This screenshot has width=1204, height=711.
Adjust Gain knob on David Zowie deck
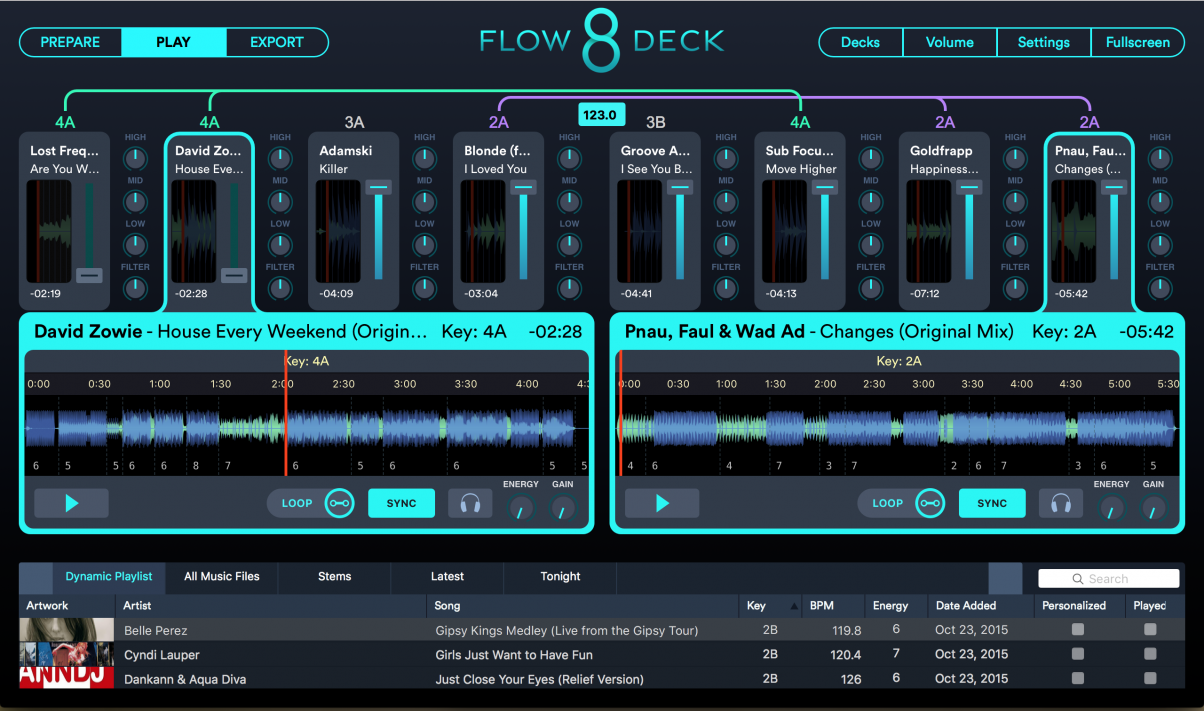[563, 509]
